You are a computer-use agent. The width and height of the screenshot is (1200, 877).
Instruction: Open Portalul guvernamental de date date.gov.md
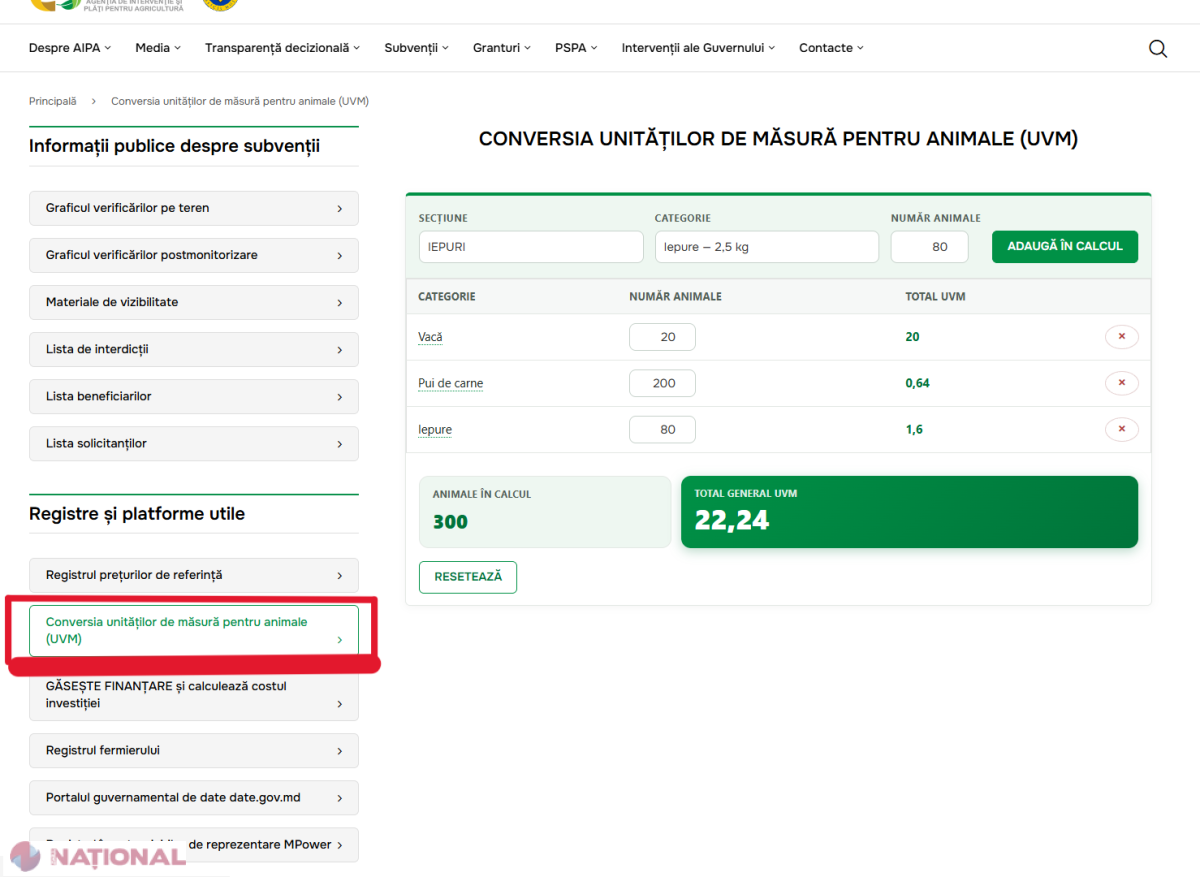click(194, 798)
